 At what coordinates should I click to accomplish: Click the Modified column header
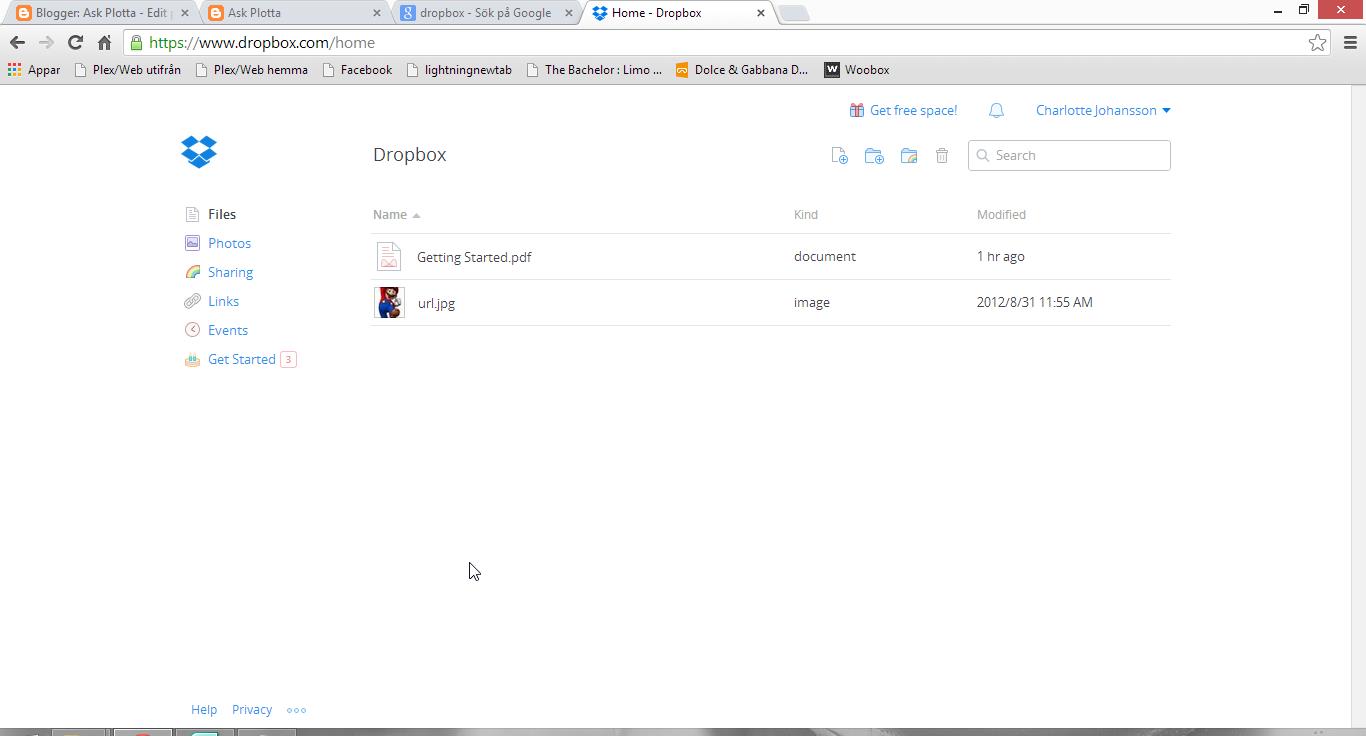(1001, 214)
